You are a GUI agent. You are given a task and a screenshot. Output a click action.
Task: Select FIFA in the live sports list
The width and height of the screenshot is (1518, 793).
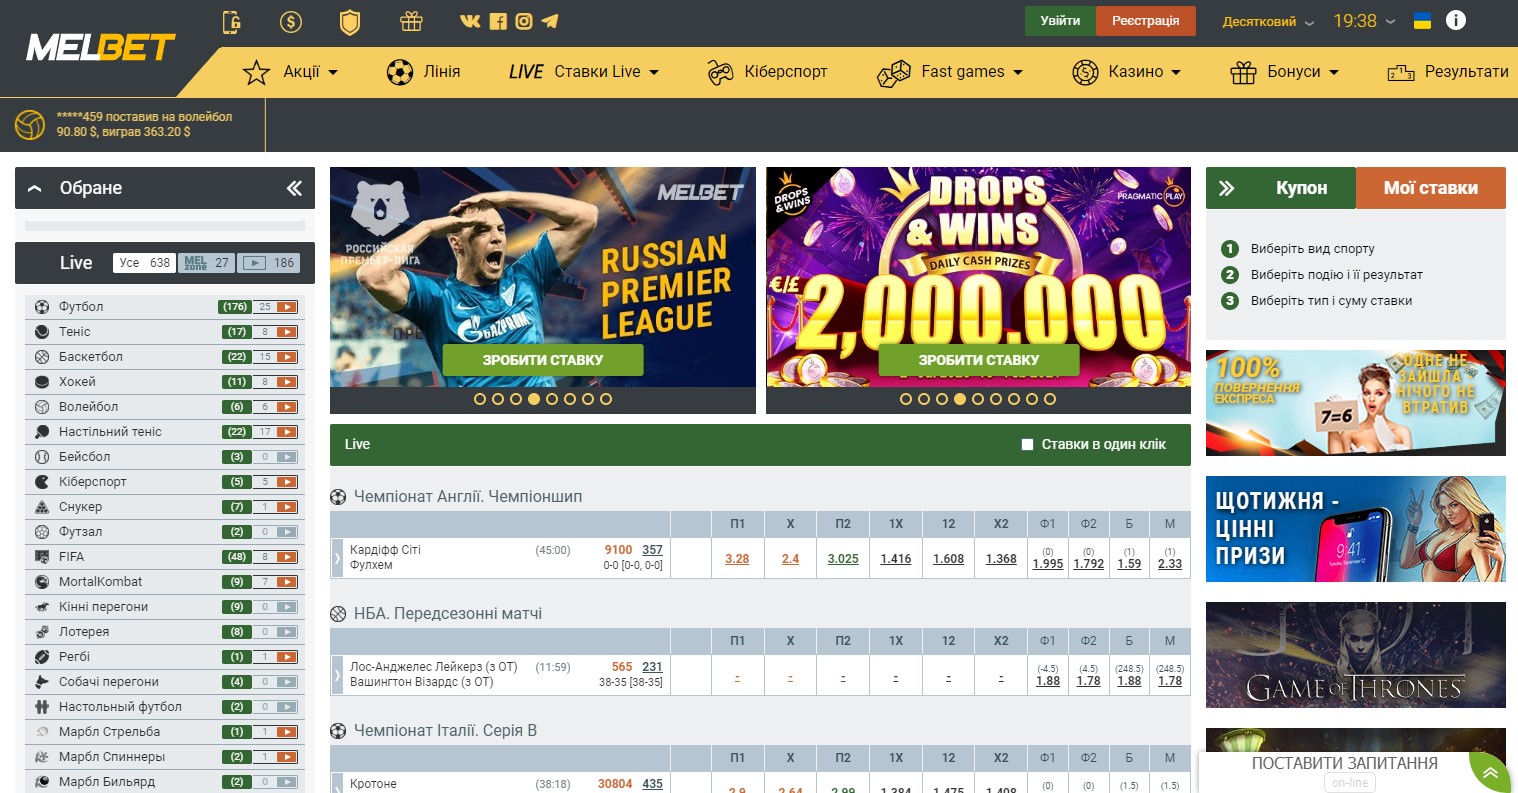pos(71,557)
